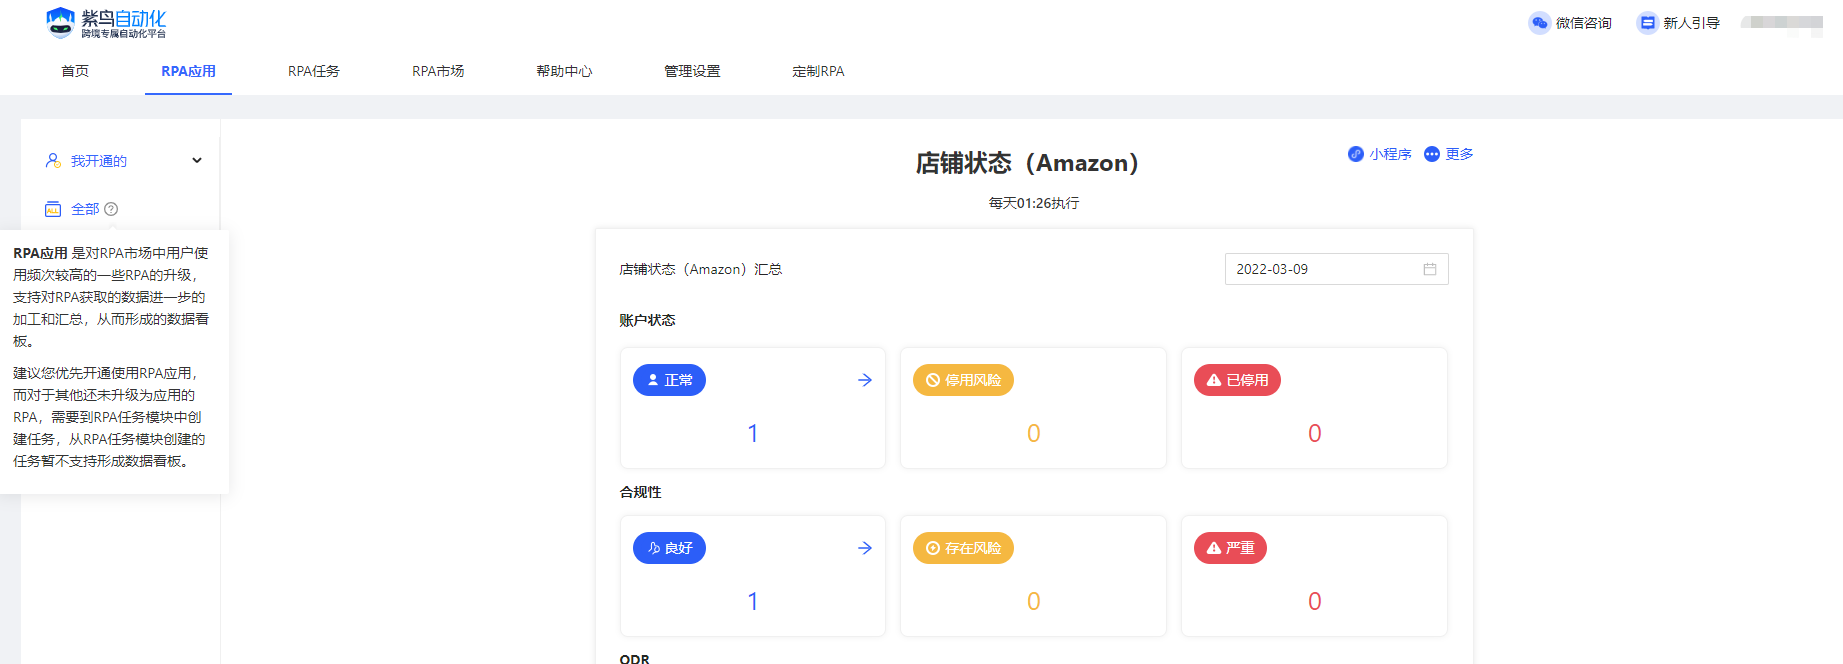This screenshot has width=1843, height=664.
Task: Open 新人引导 guide icon
Action: click(x=1647, y=23)
